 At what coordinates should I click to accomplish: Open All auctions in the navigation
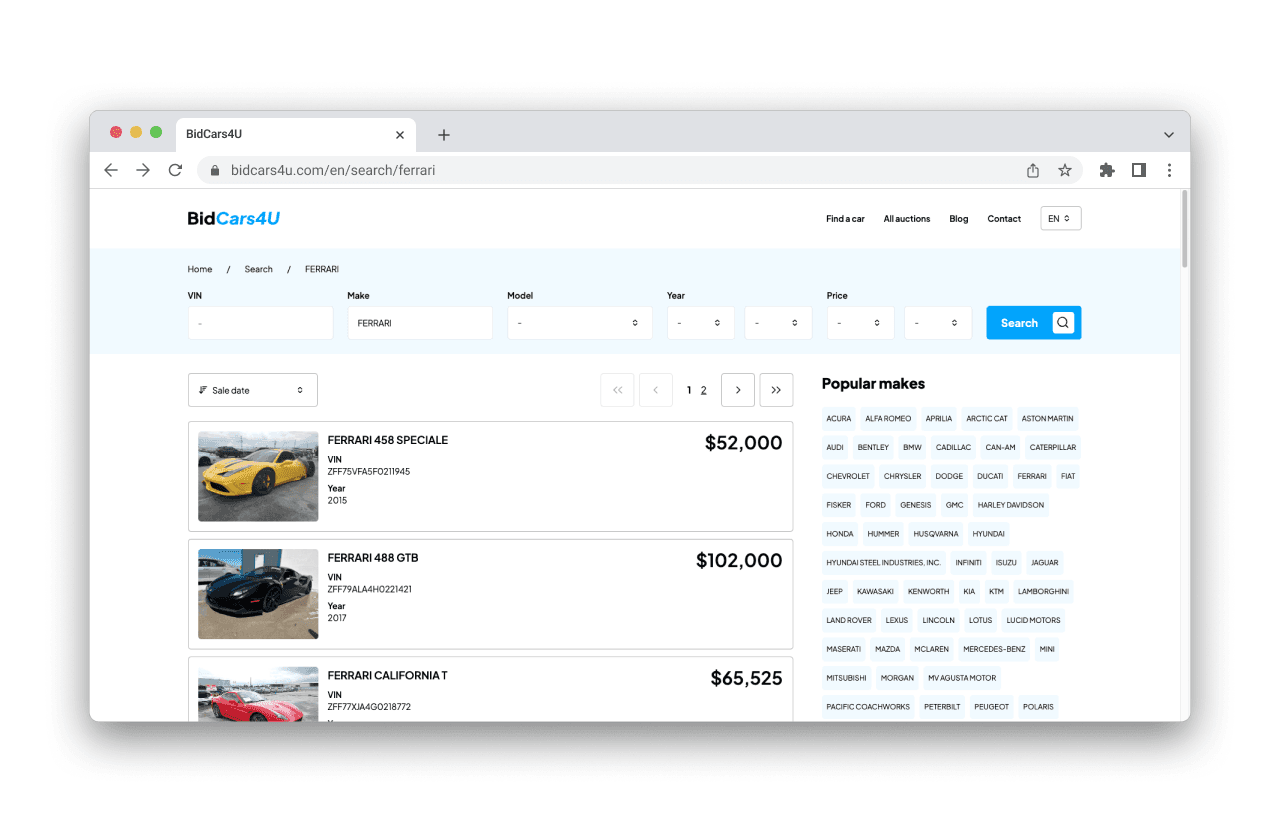906,219
